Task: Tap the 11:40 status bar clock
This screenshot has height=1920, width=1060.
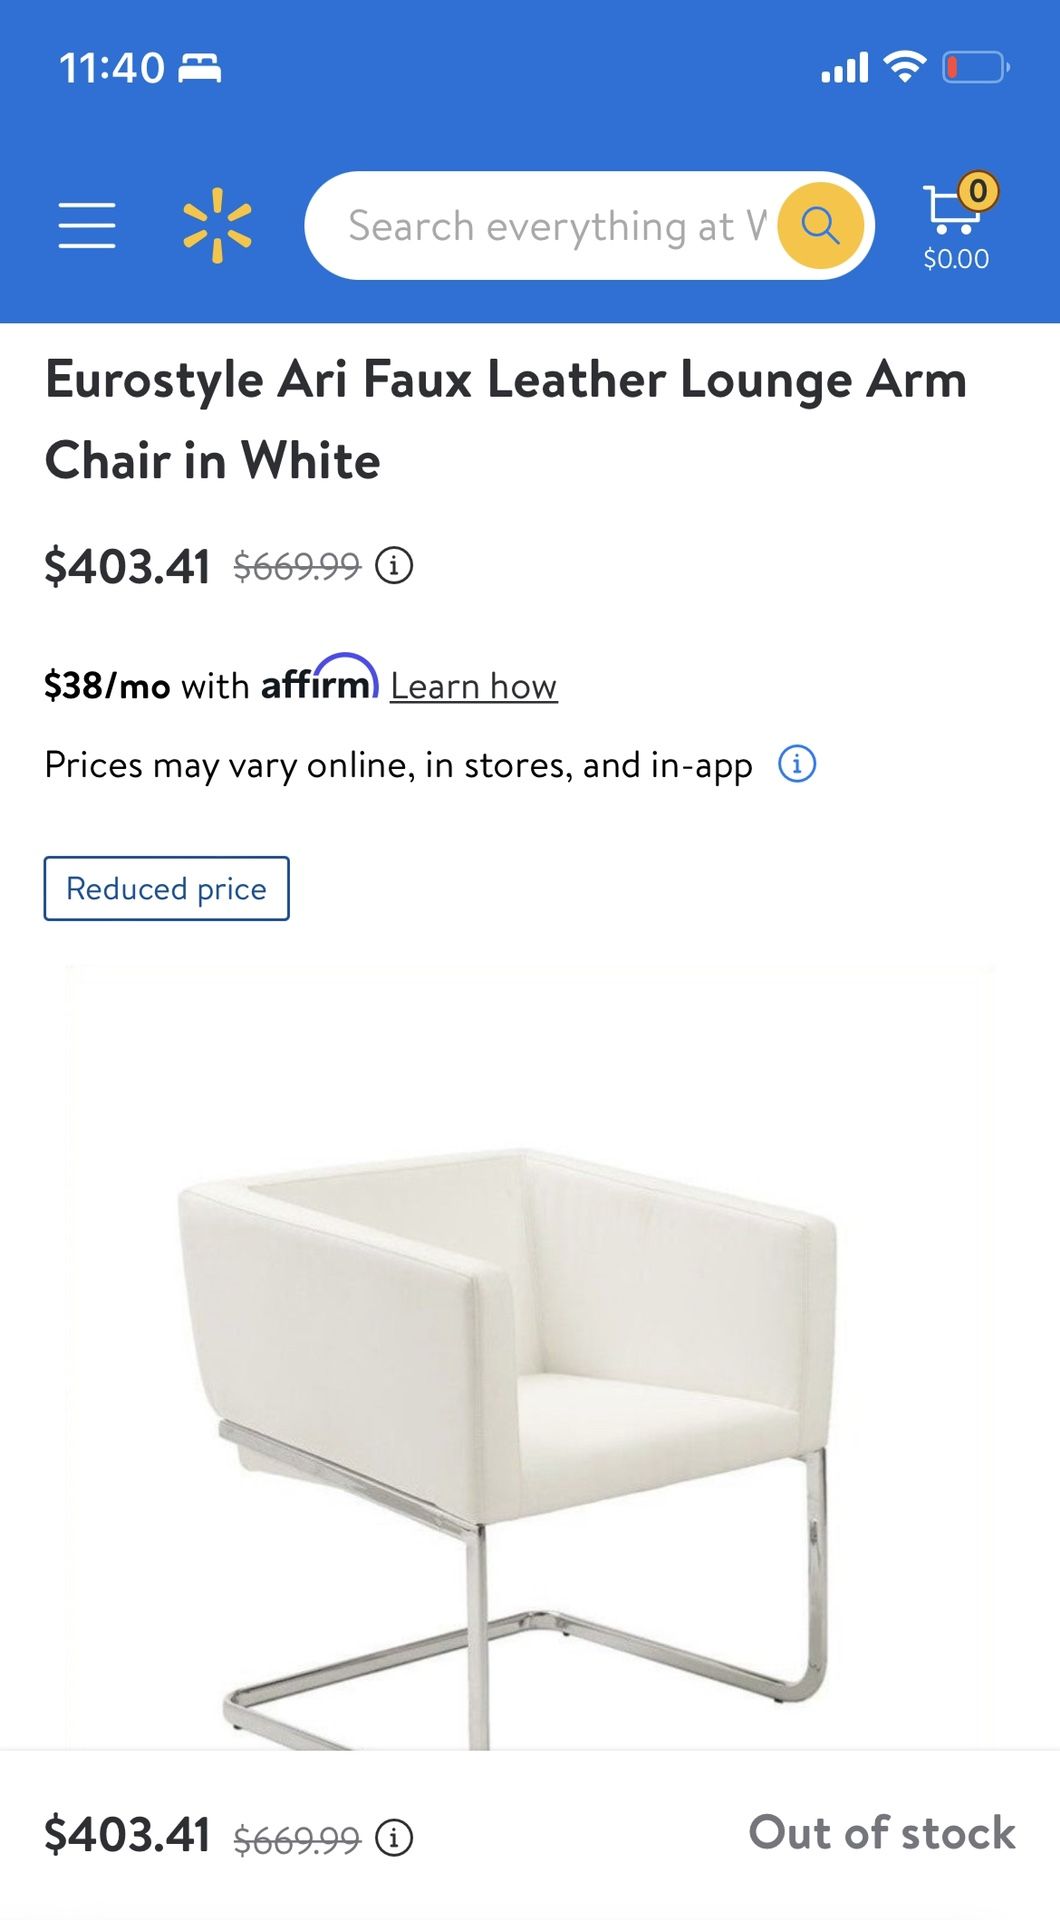Action: (x=111, y=68)
